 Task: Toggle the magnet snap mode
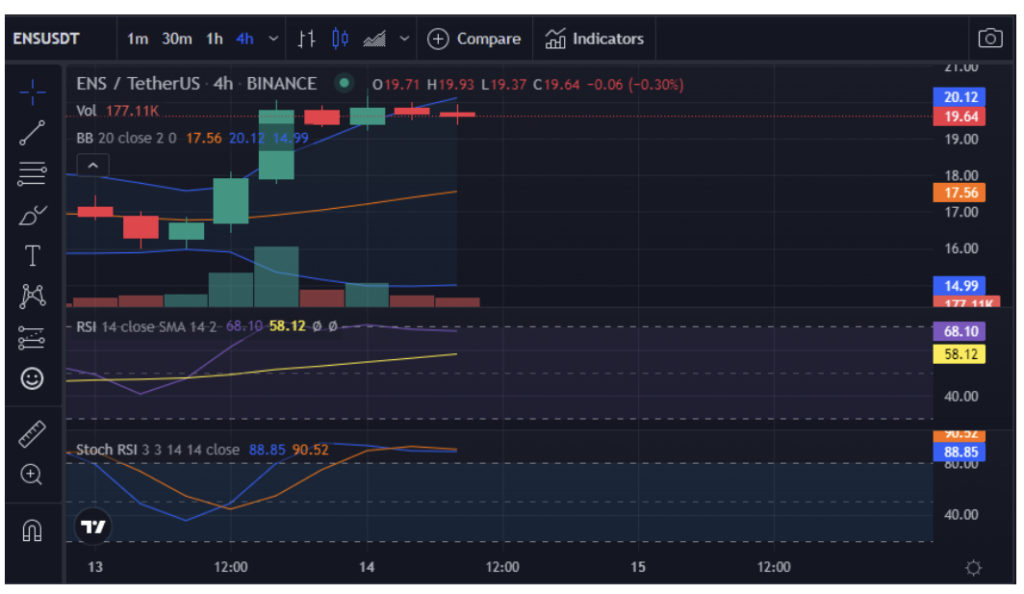point(32,530)
